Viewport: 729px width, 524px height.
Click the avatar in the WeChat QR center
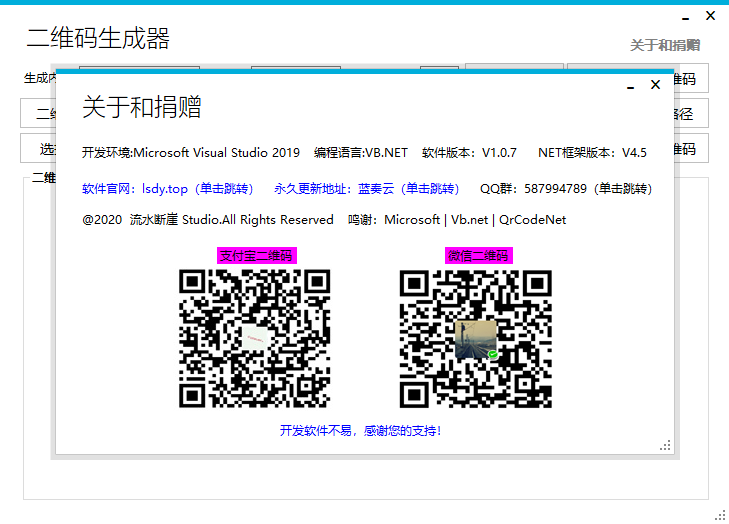[x=475, y=339]
